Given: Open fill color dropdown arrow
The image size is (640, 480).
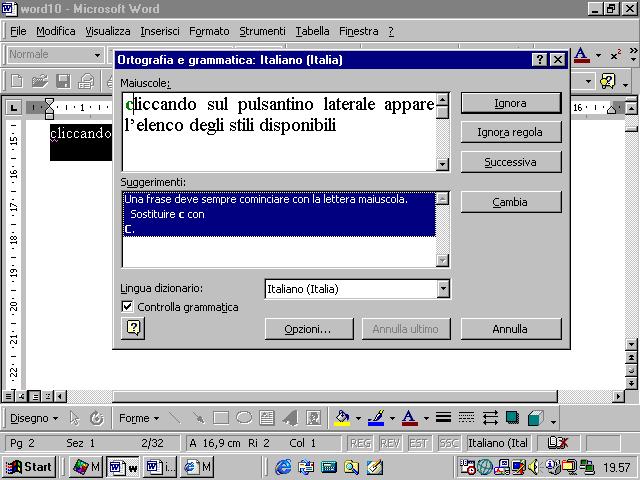Looking at the screenshot, I should pyautogui.click(x=358, y=418).
